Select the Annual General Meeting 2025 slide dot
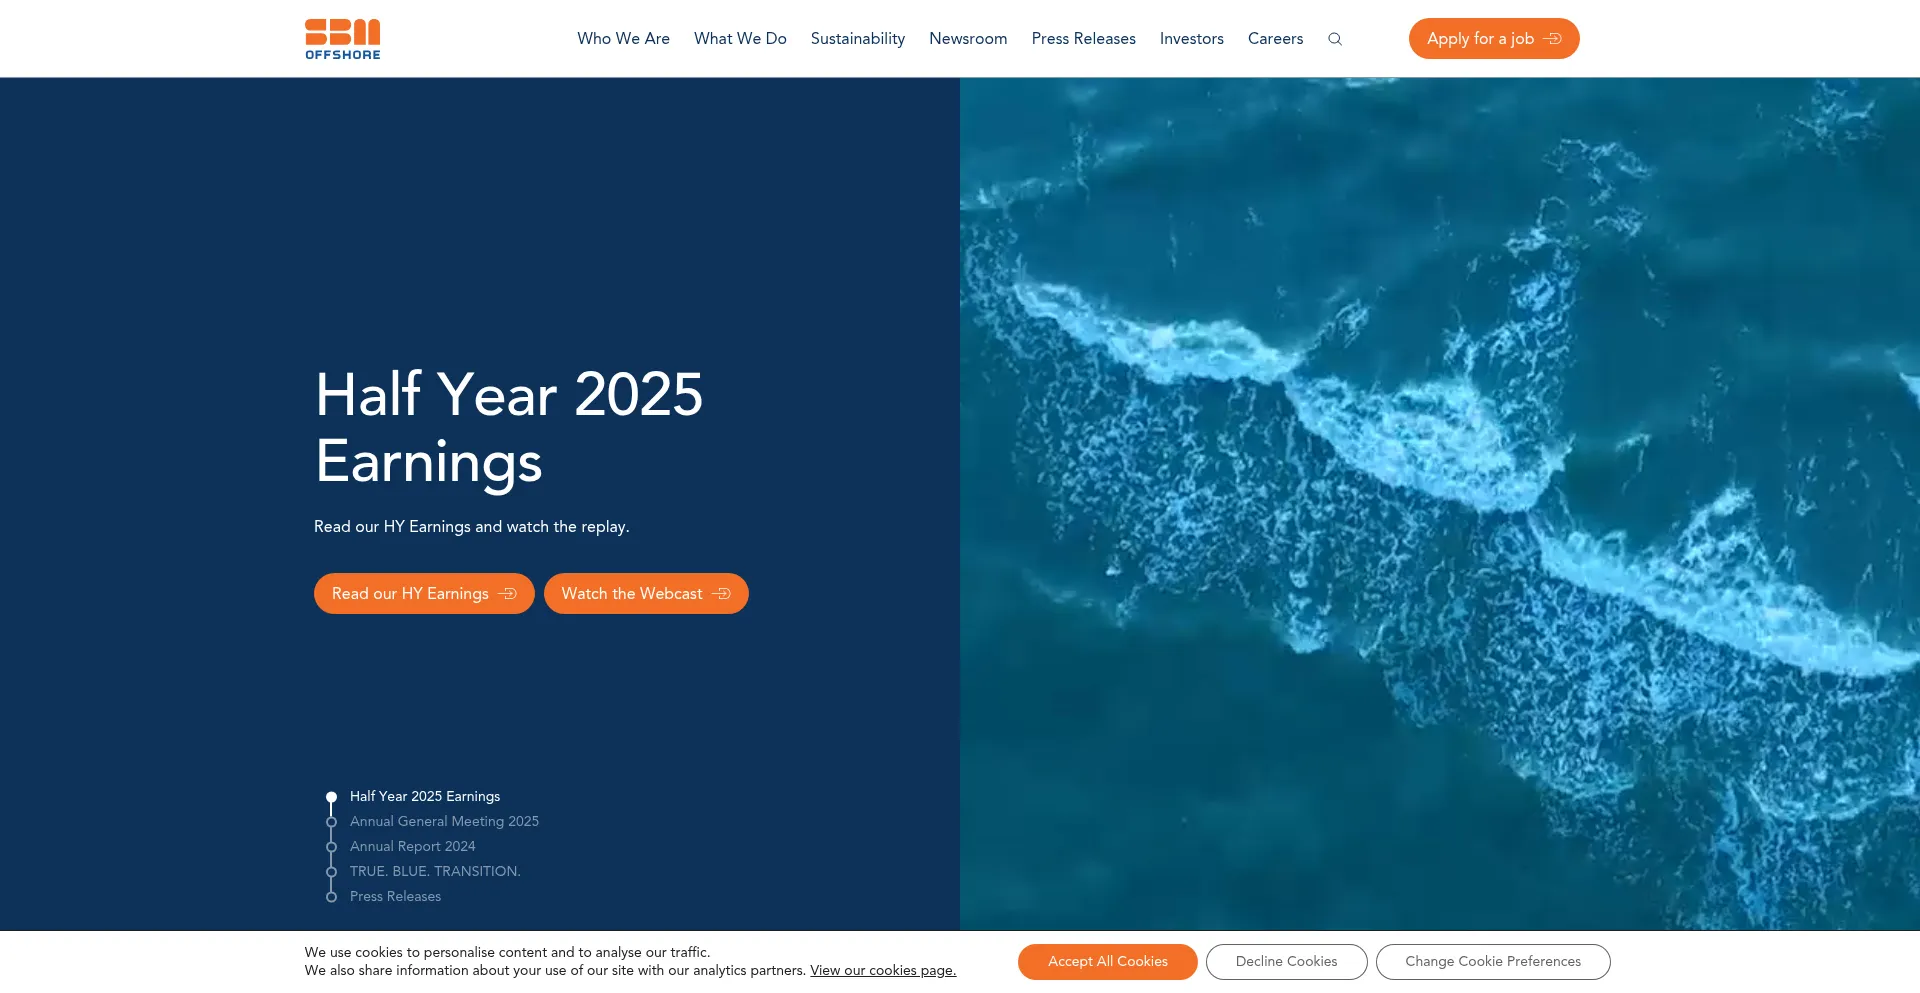1920x993 pixels. pyautogui.click(x=332, y=822)
